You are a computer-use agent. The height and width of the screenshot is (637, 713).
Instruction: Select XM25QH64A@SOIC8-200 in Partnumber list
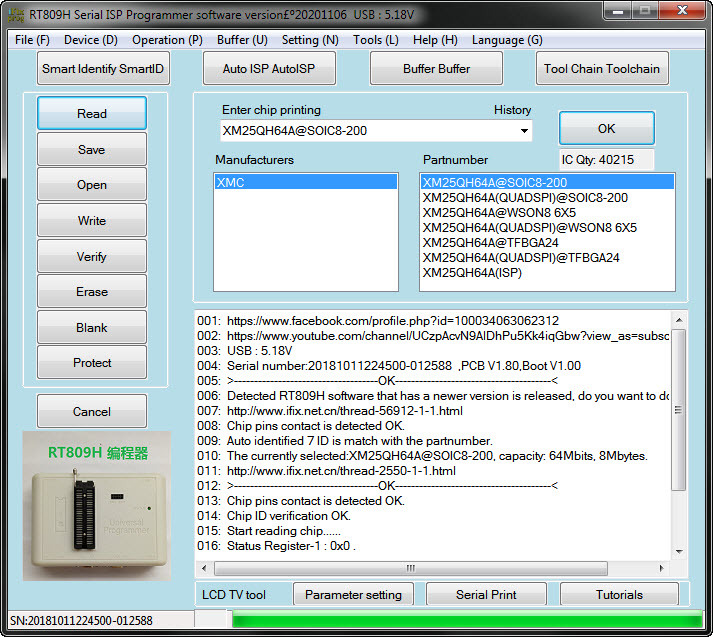click(547, 182)
